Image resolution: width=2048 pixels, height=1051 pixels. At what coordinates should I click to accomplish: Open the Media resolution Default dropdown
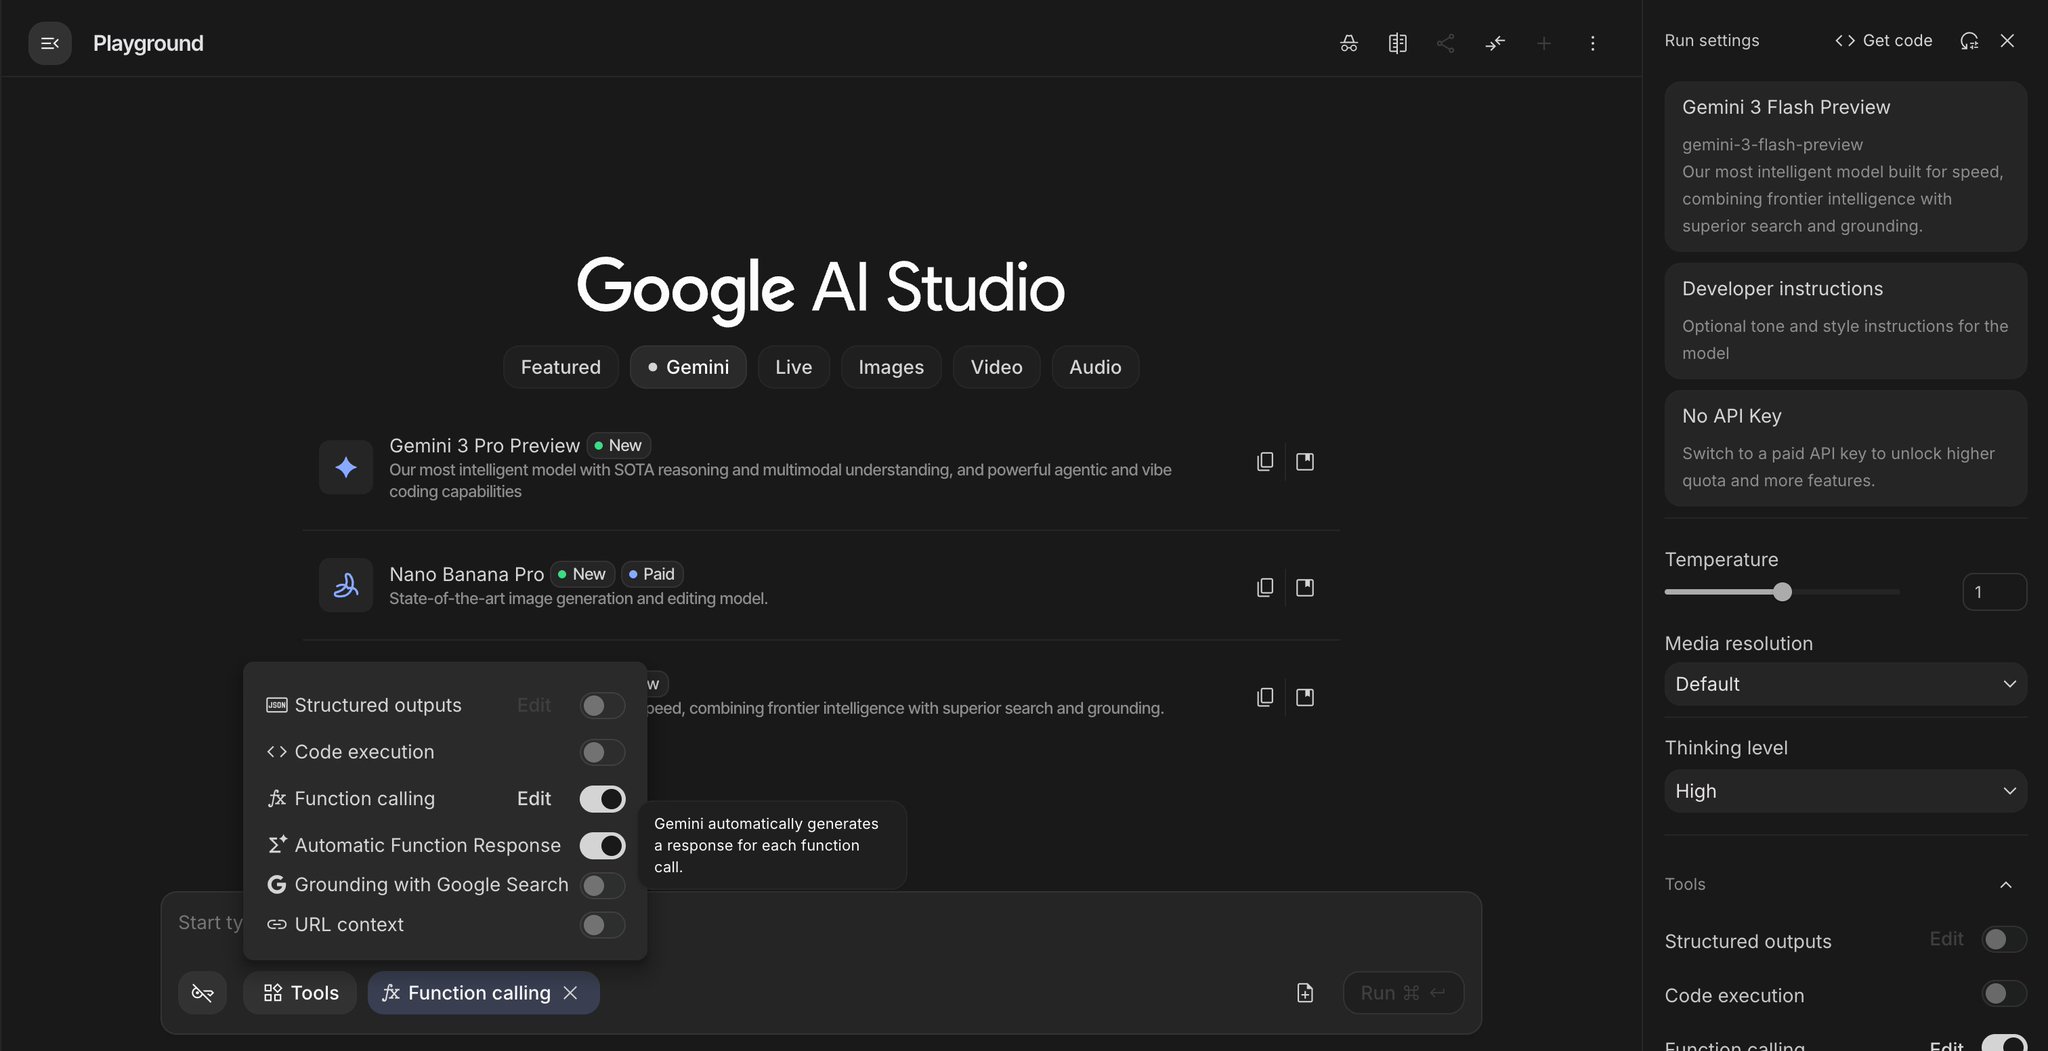(x=1845, y=684)
